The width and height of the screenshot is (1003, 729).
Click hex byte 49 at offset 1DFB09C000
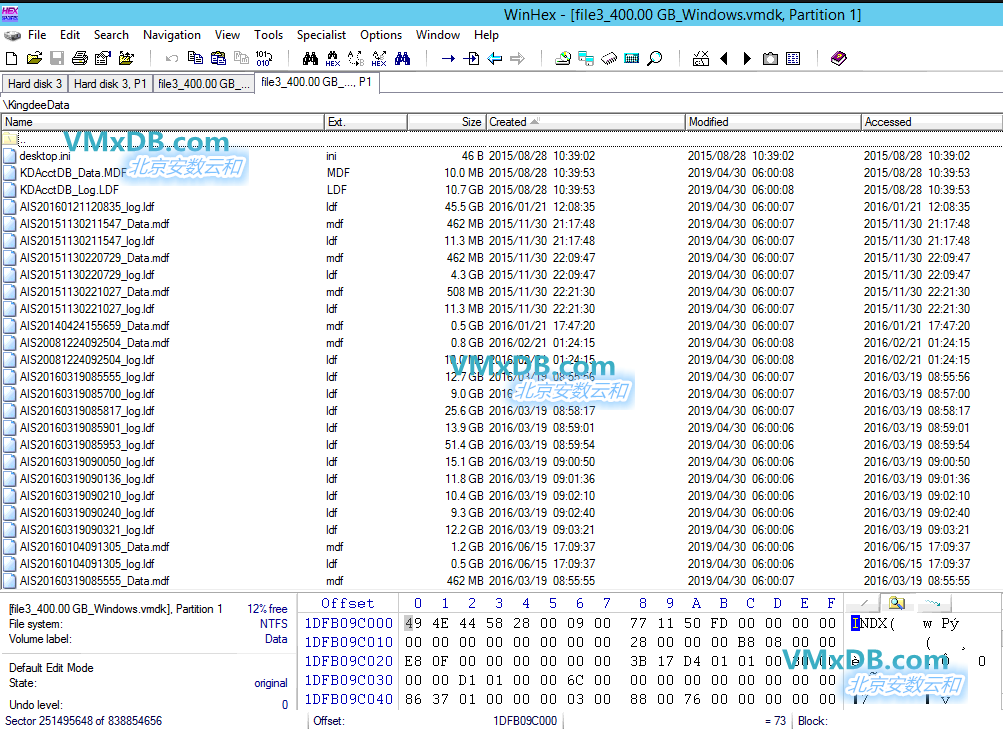tap(413, 623)
